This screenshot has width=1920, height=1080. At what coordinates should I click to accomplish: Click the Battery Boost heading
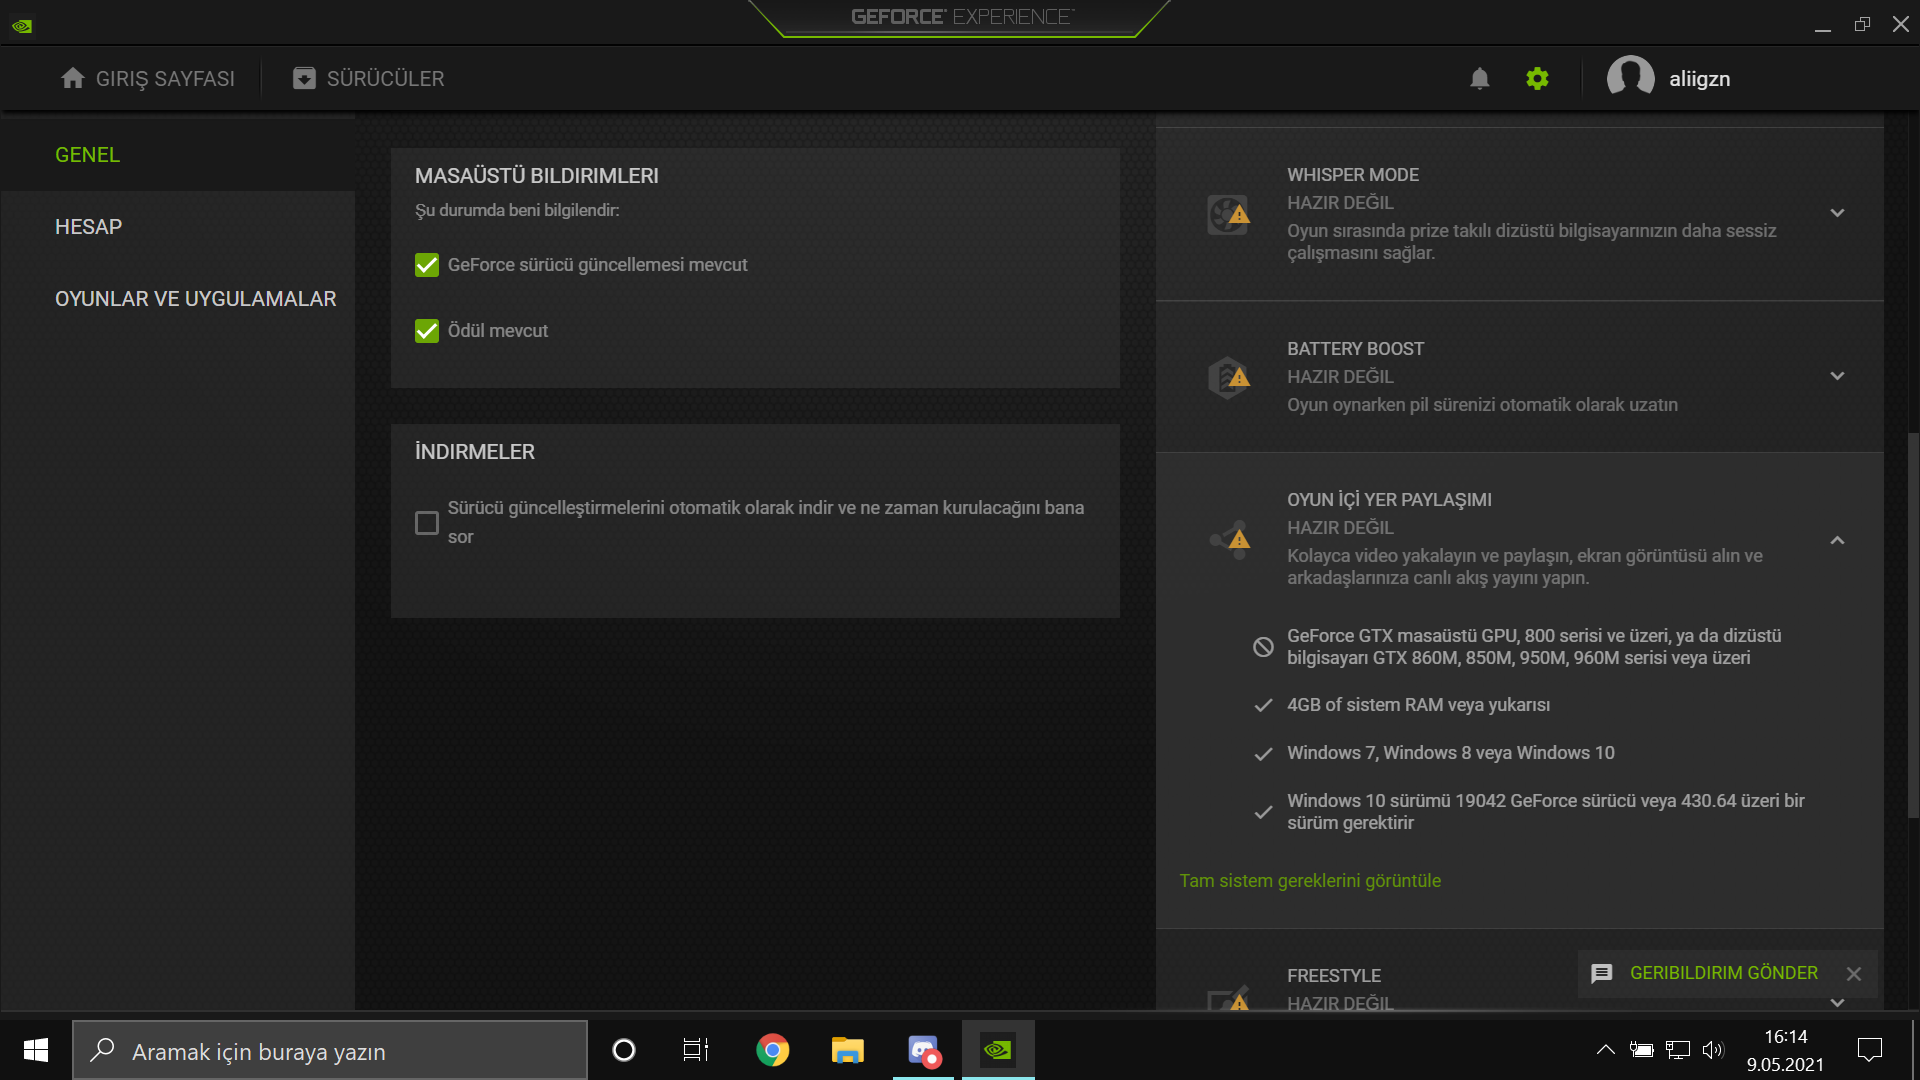(x=1355, y=349)
